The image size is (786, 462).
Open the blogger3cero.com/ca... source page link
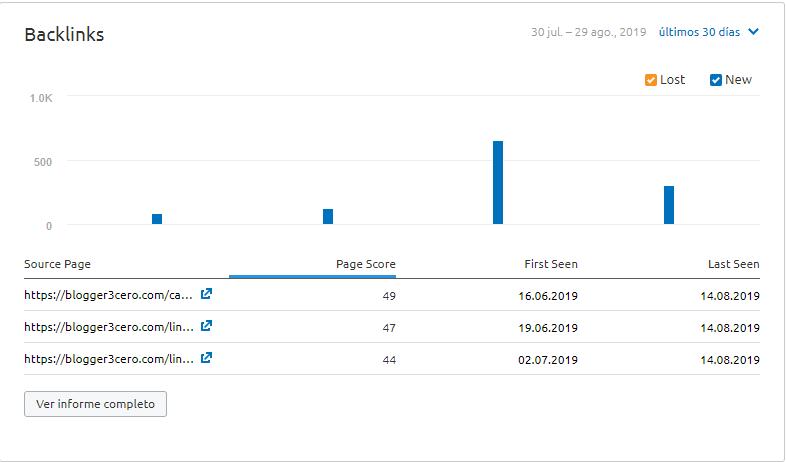pos(108,295)
